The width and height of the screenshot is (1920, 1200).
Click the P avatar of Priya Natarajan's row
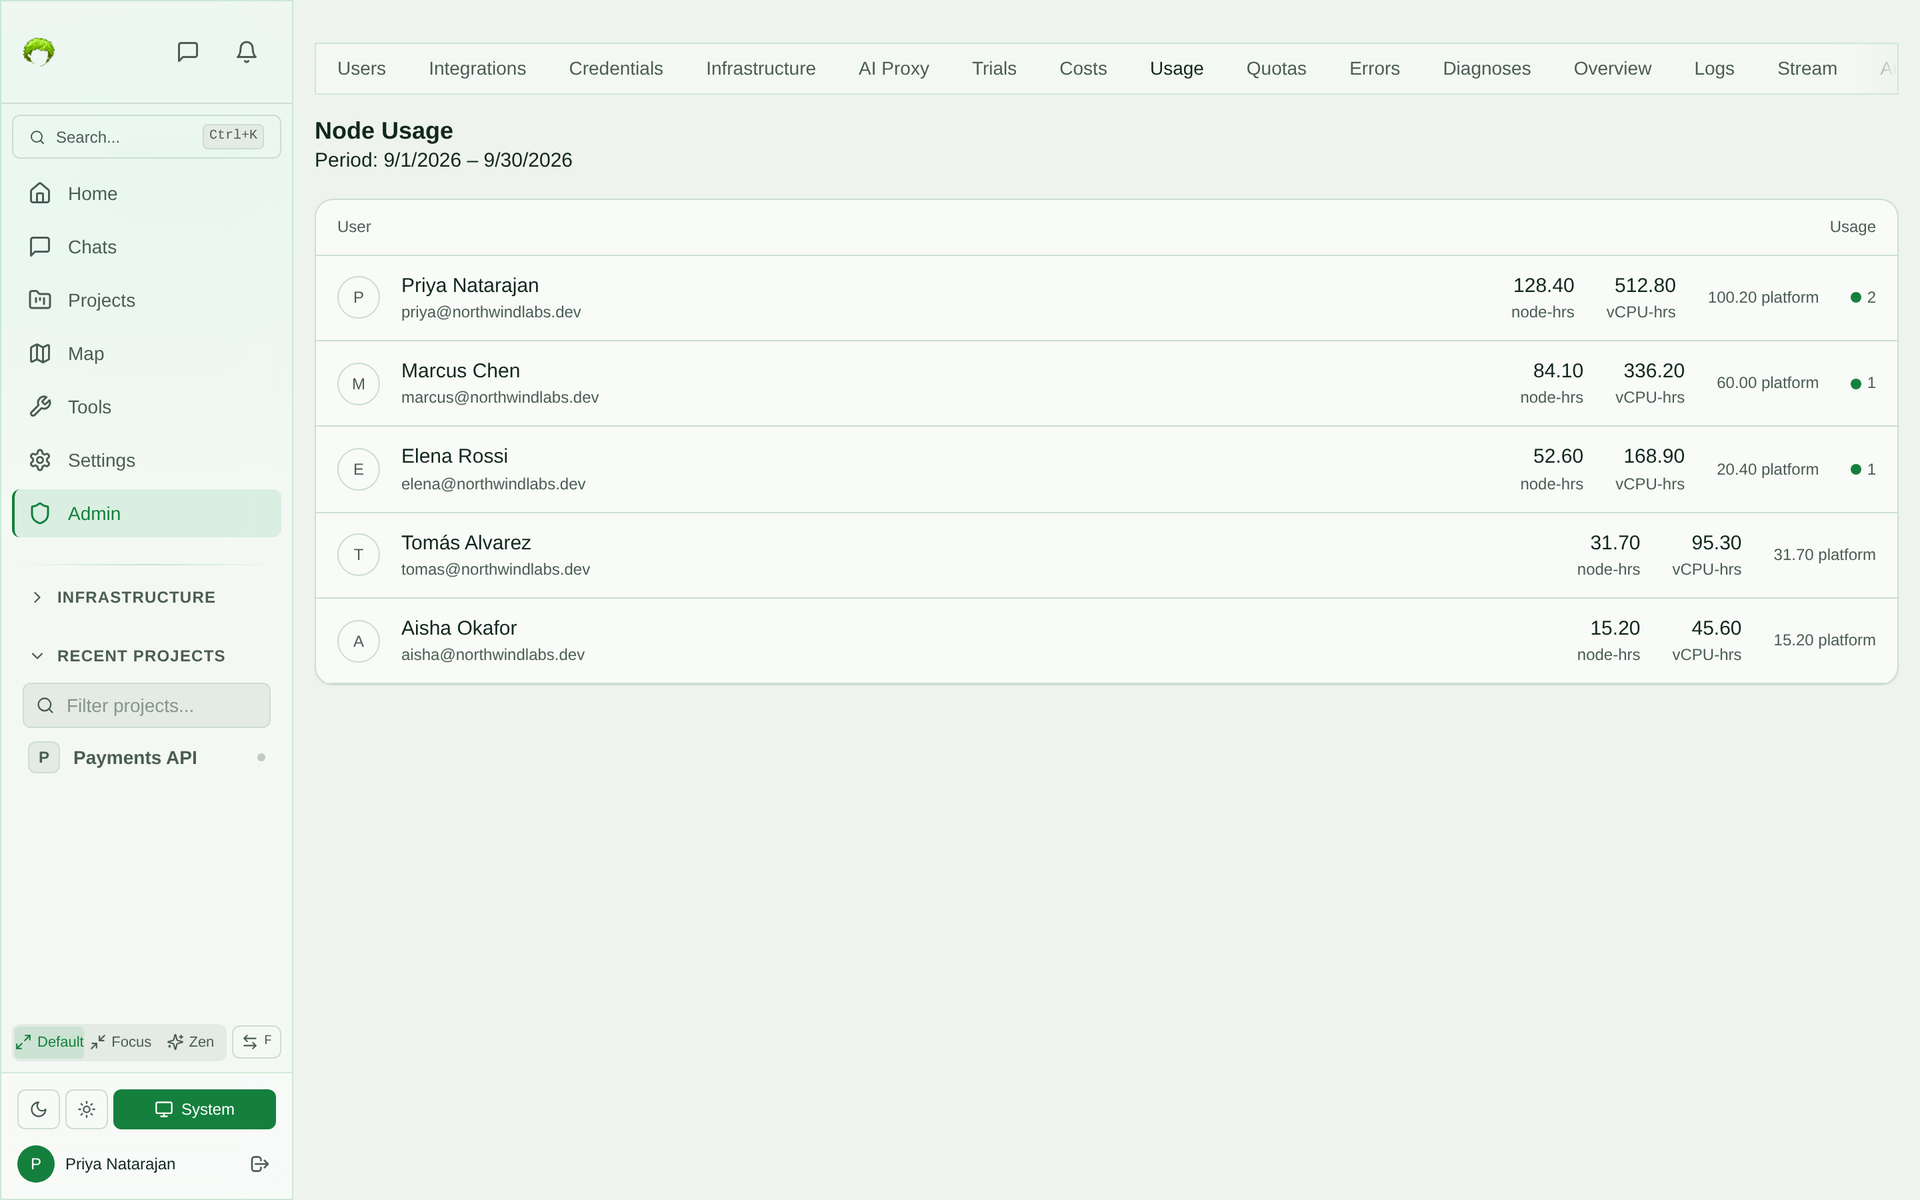click(x=358, y=298)
